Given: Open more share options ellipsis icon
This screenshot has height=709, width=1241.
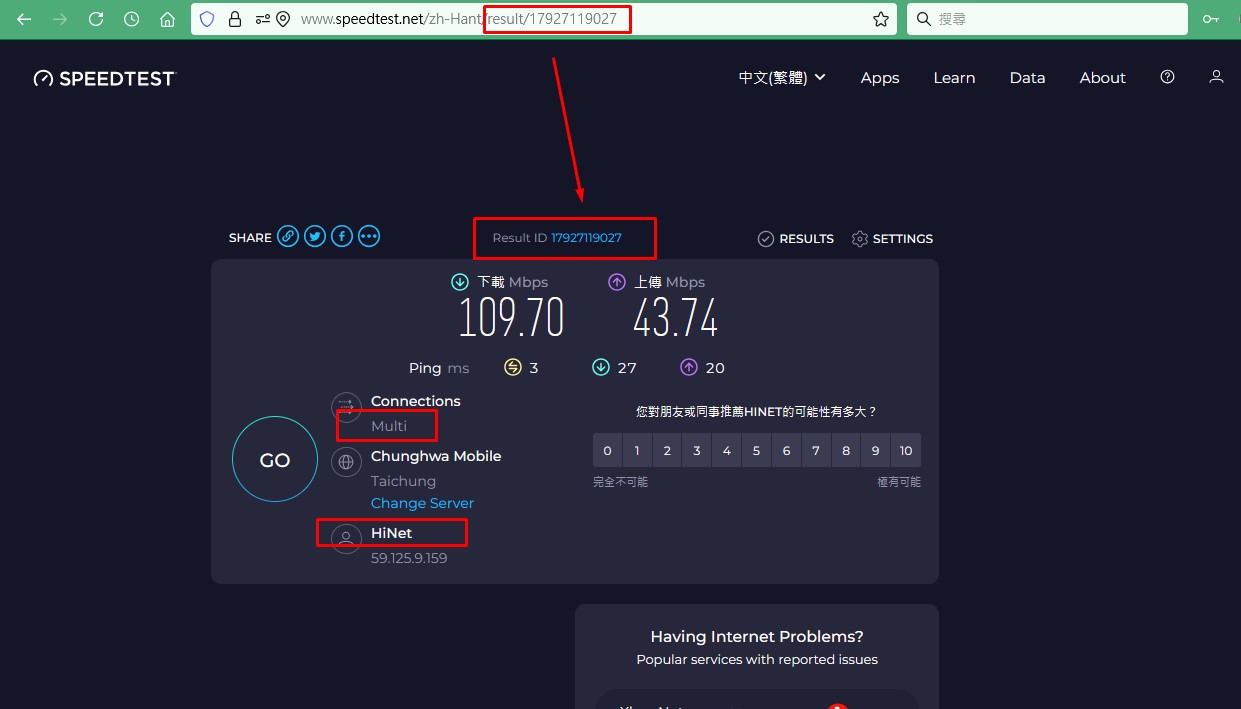Looking at the screenshot, I should point(369,237).
